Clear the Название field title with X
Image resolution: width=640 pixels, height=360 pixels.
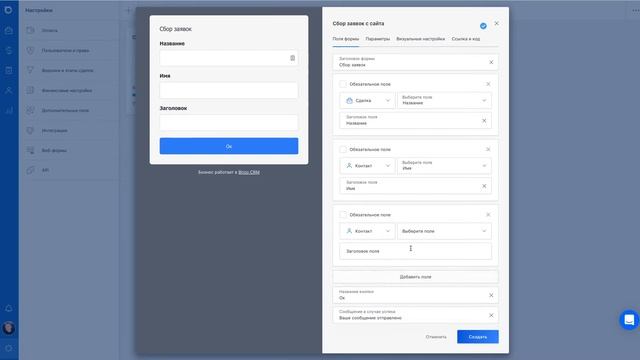(484, 120)
